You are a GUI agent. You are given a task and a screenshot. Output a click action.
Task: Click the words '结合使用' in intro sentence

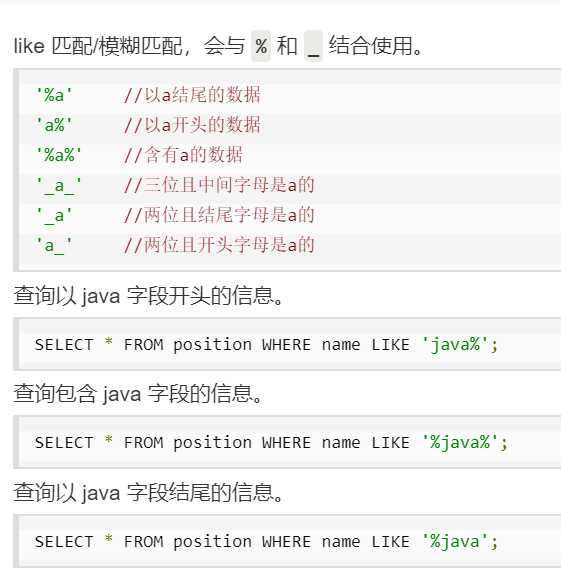pyautogui.click(x=371, y=46)
